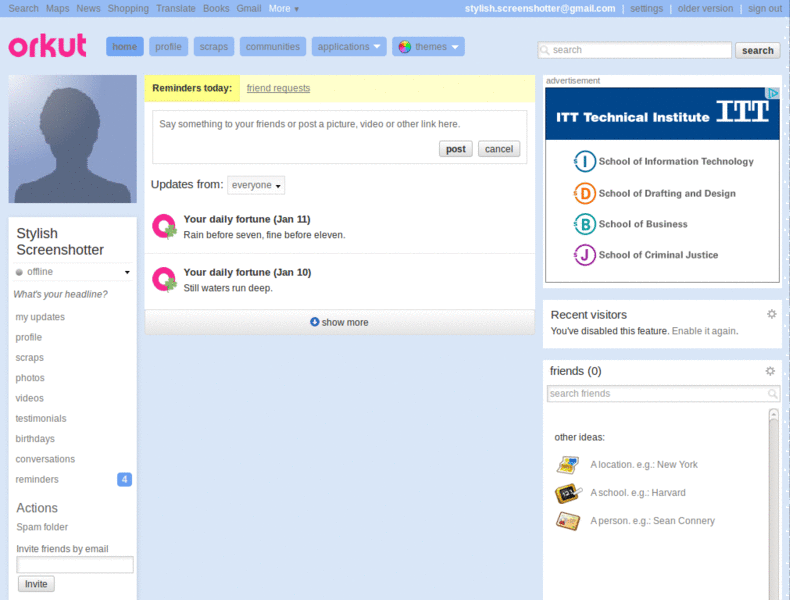Open the Spam folder link
This screenshot has height=600, width=800.
pyautogui.click(x=42, y=527)
